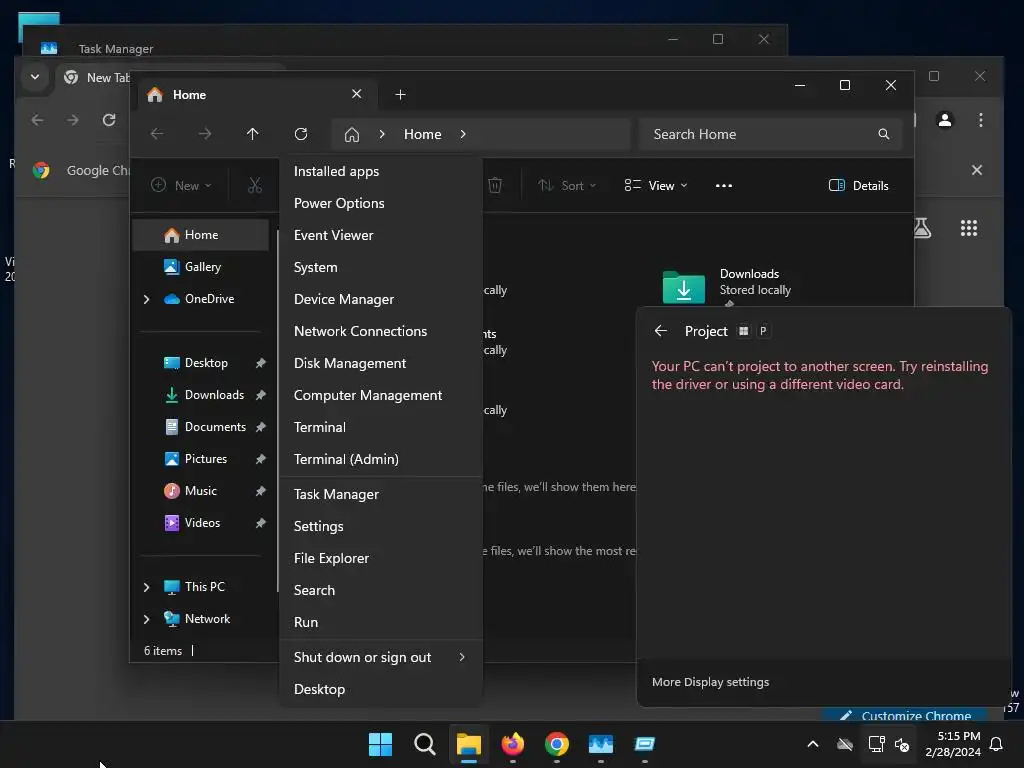Open Chrome from the taskbar
Viewport: 1024px width, 768px height.
tap(557, 744)
